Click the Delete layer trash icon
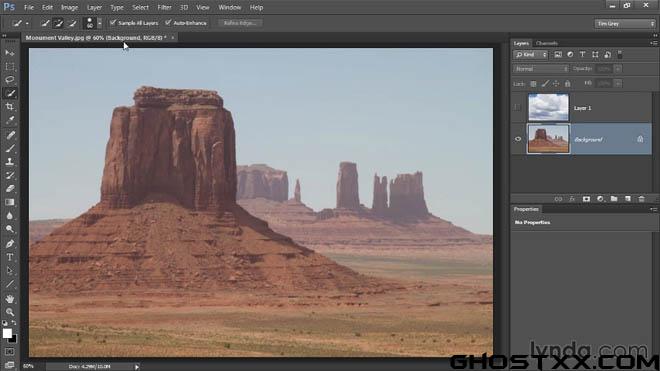Viewport: 660px width, 371px height. click(x=641, y=199)
